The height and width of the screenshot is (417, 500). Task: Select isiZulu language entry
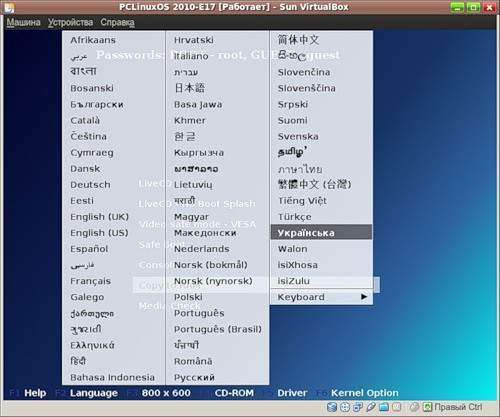[294, 281]
